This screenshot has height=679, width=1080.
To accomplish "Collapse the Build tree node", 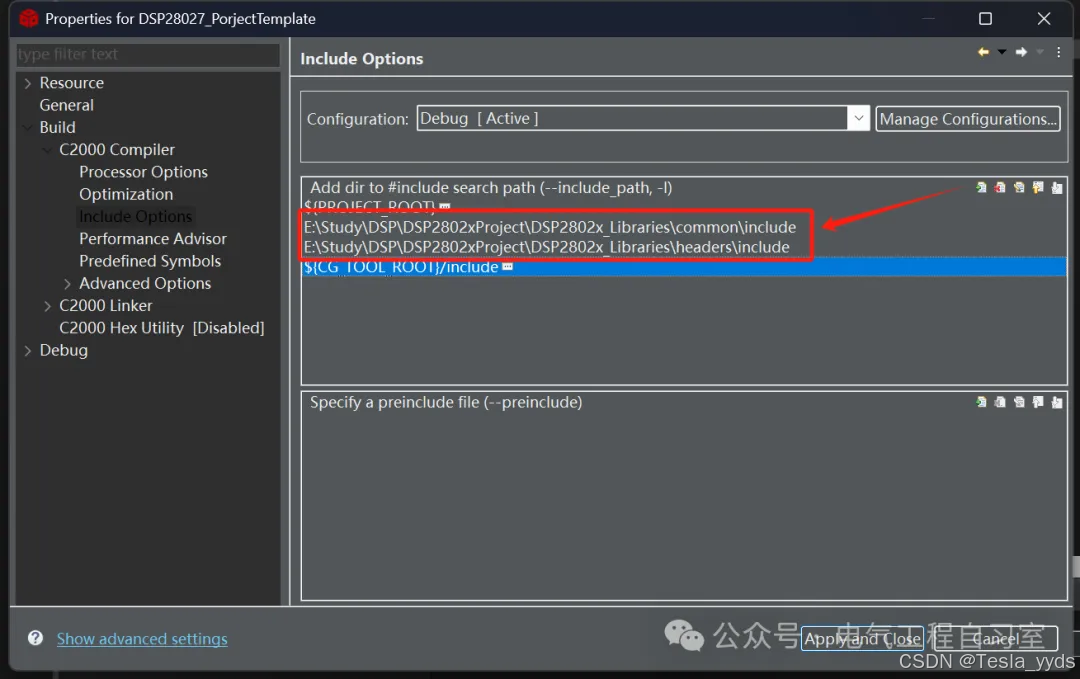I will (x=28, y=127).
